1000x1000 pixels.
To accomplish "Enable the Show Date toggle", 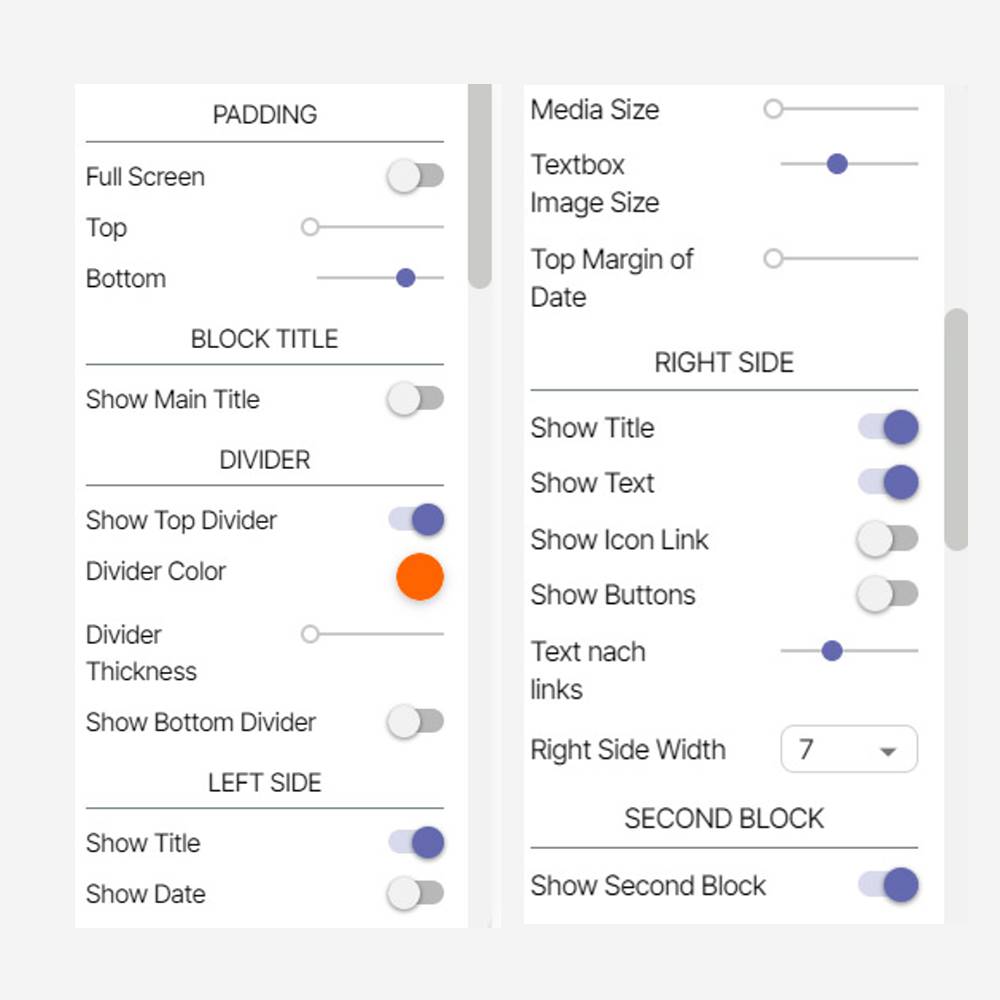I will point(416,894).
